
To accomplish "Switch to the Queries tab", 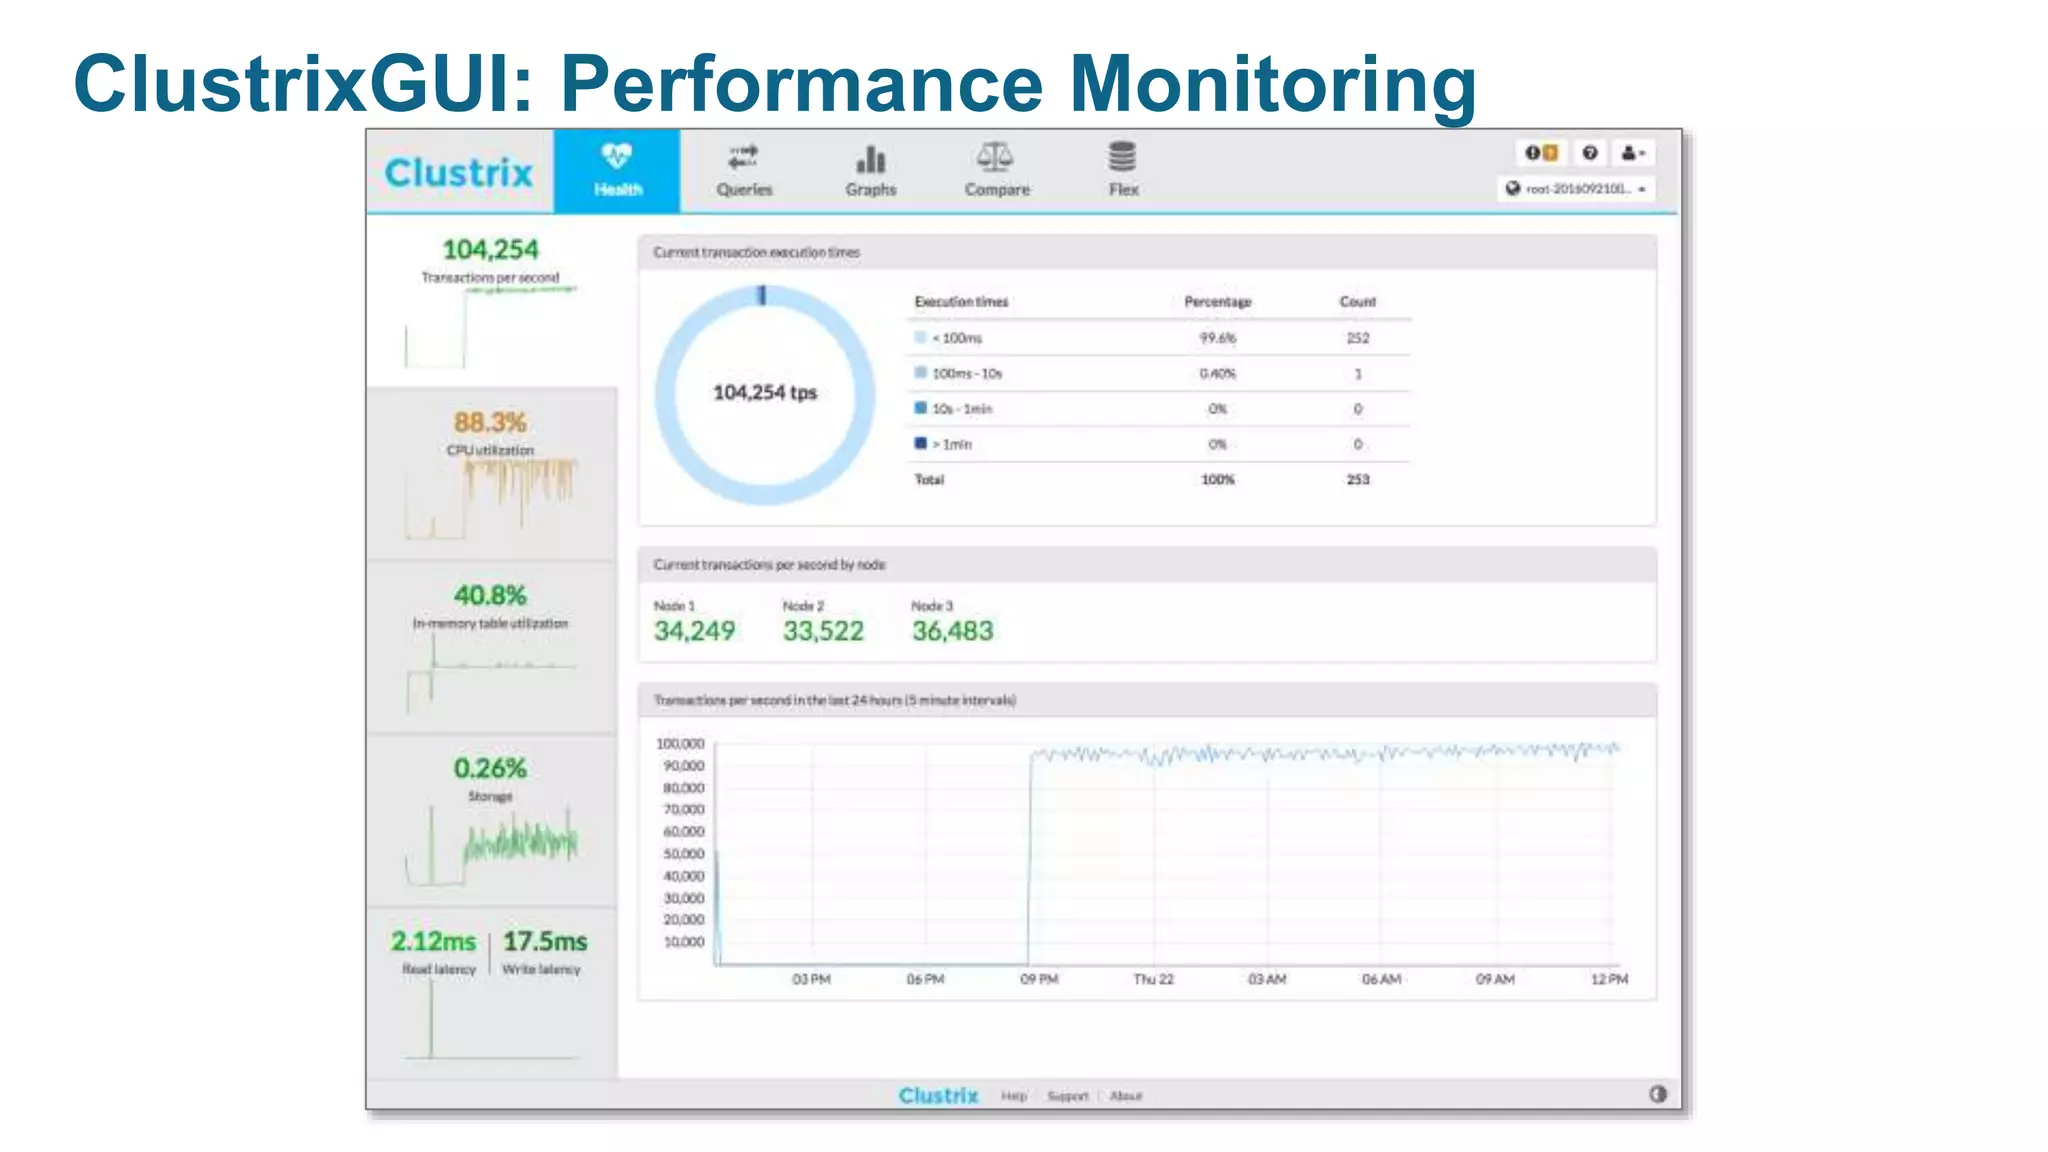I will 744,171.
